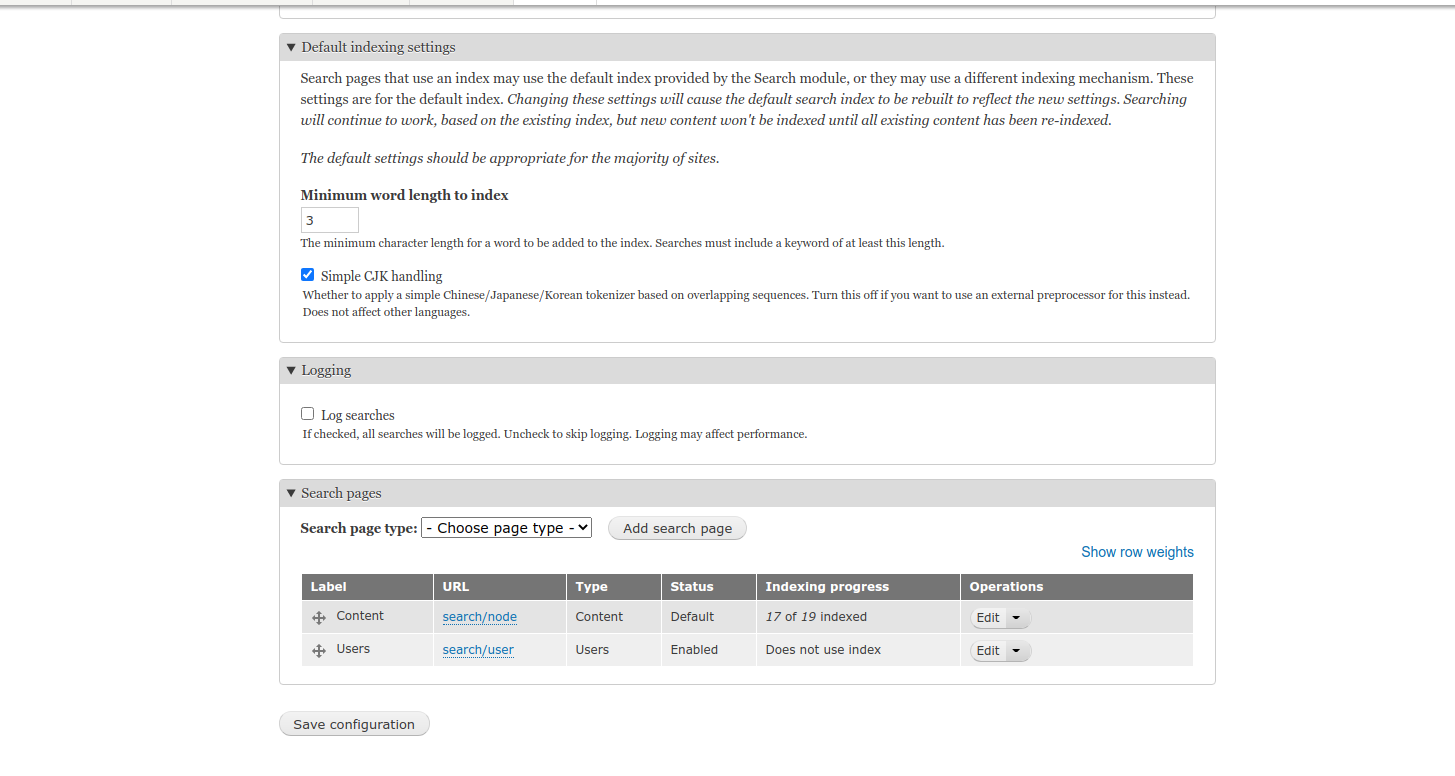Screen dimensions: 1455x776
Task: Open the search/user link
Action: [478, 650]
